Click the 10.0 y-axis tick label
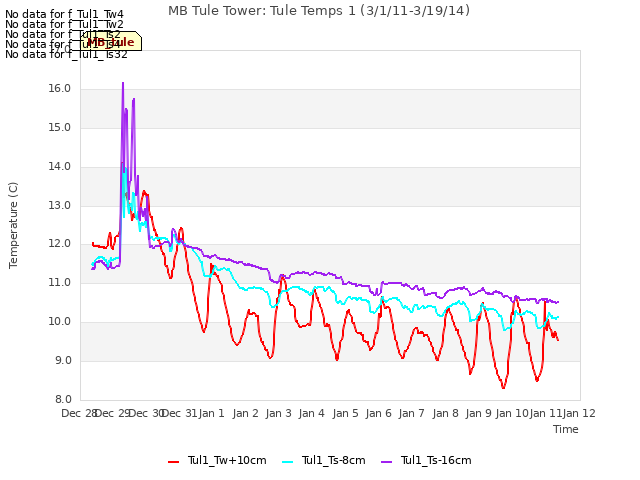The width and height of the screenshot is (640, 480). pos(60,322)
